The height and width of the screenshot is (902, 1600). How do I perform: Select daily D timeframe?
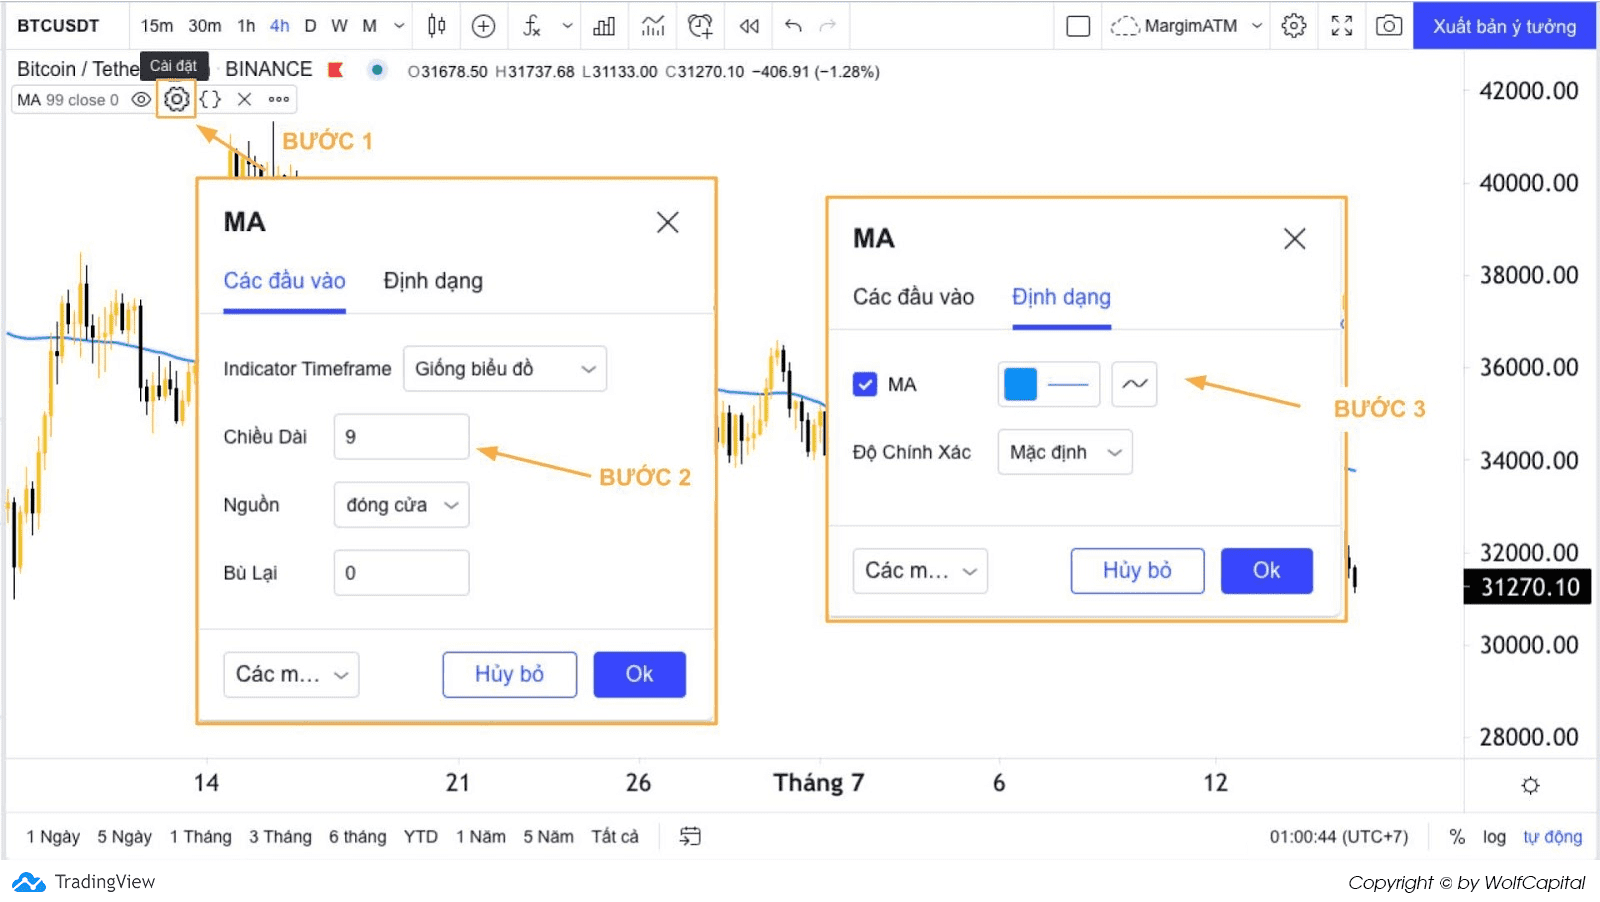coord(310,26)
